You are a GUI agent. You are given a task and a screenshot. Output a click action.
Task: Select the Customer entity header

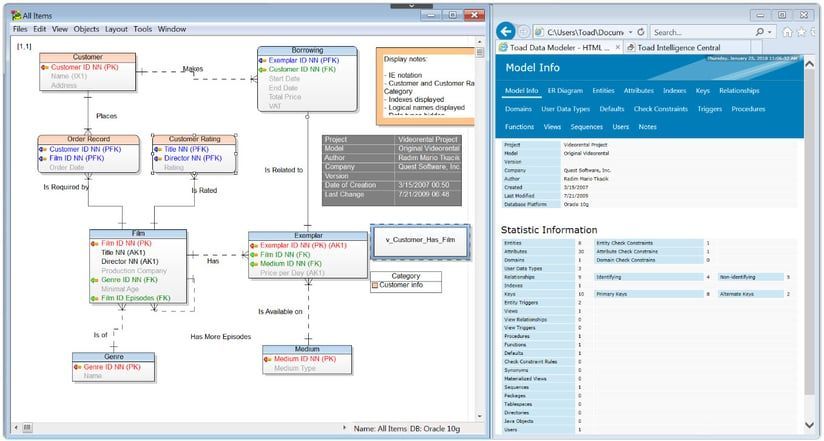pyautogui.click(x=87, y=57)
